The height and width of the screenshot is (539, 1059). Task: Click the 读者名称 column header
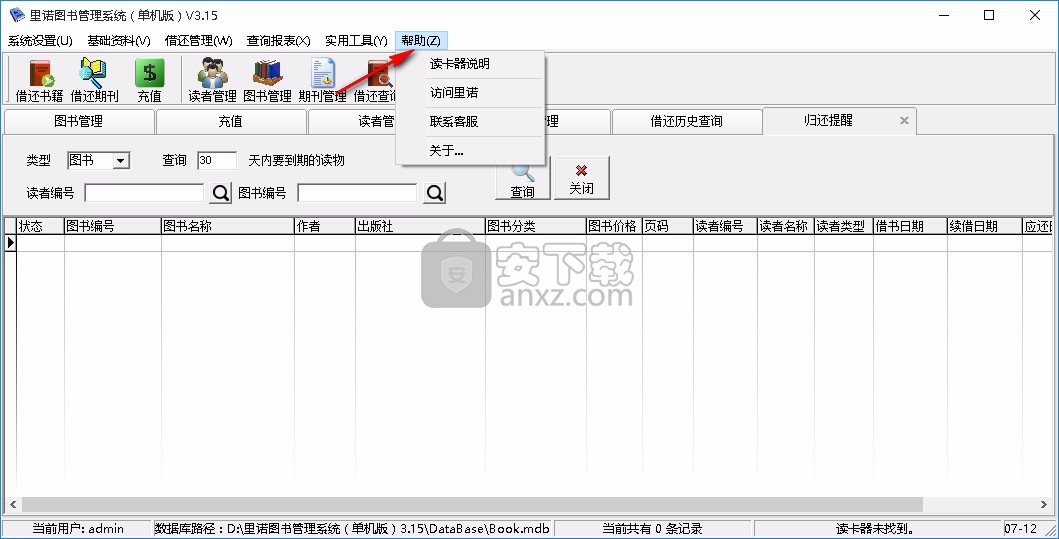click(785, 226)
